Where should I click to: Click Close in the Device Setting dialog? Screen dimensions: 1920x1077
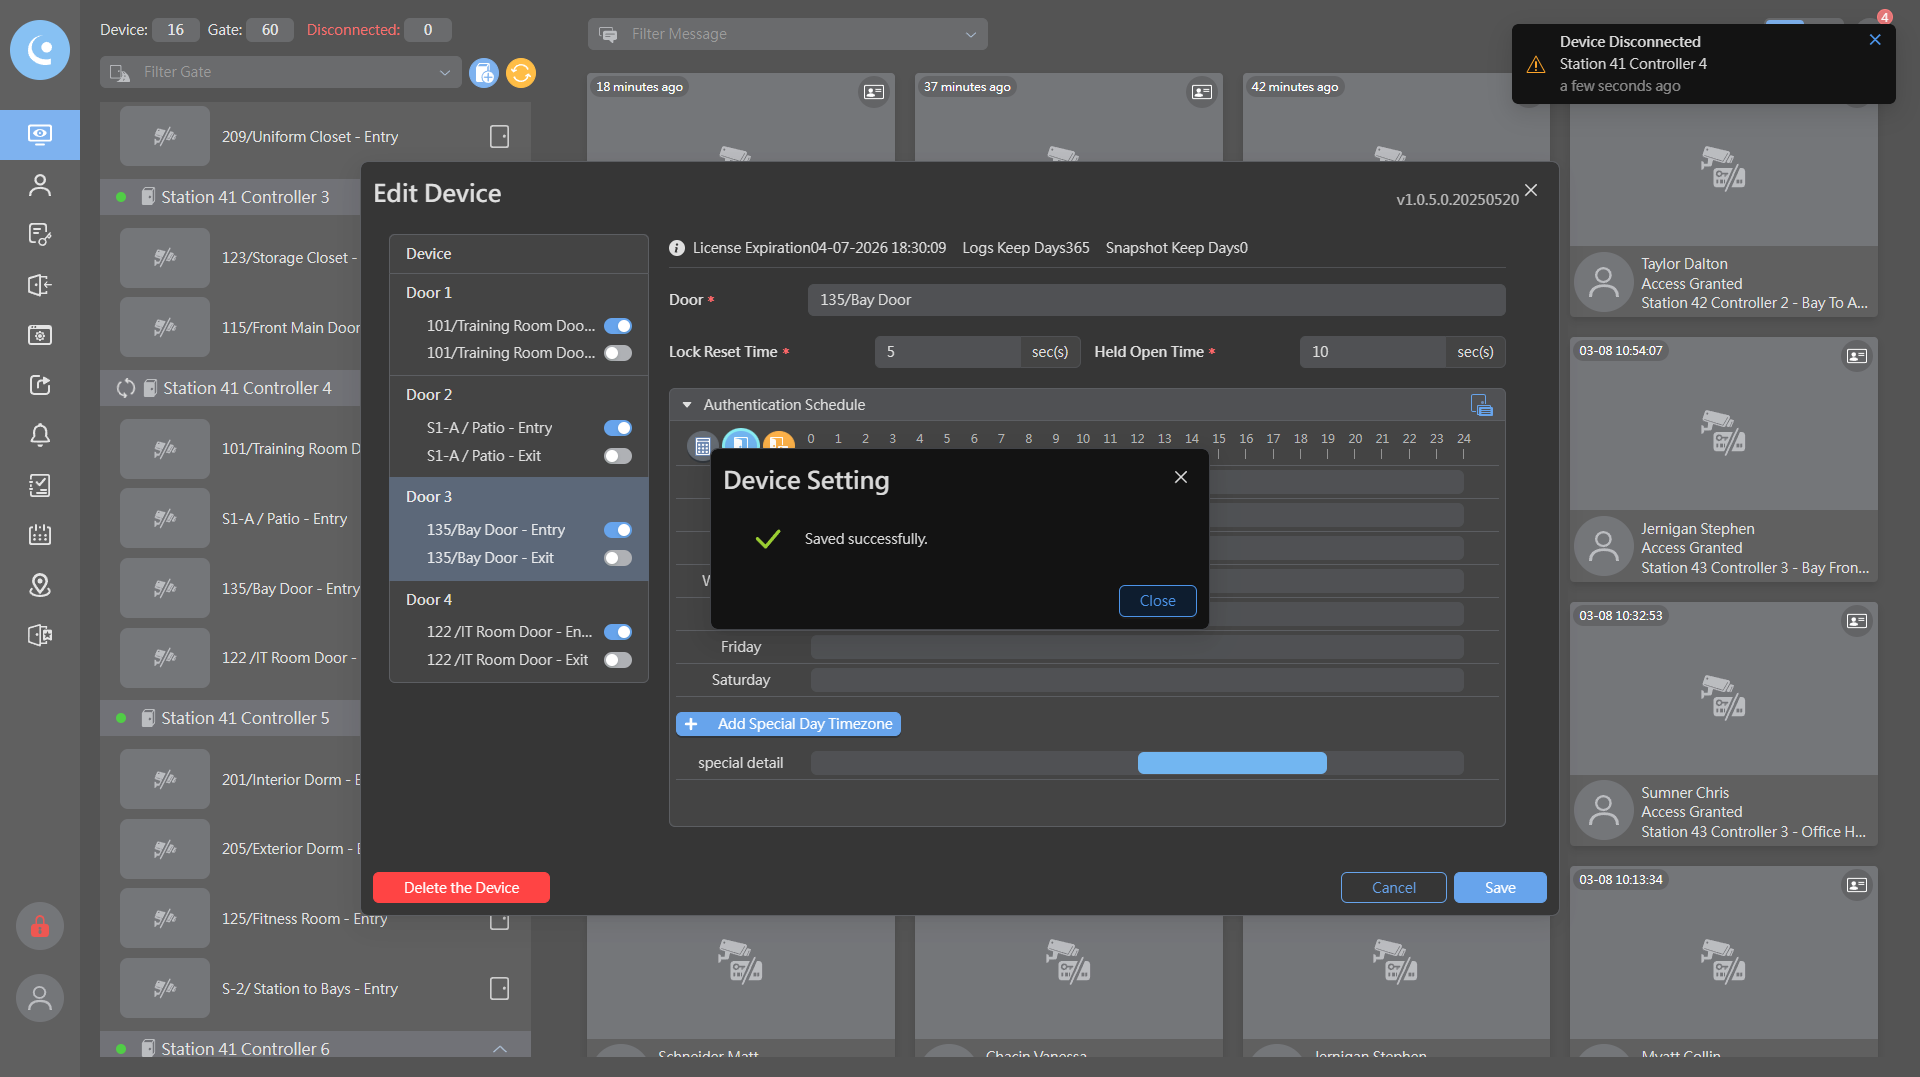coord(1157,601)
